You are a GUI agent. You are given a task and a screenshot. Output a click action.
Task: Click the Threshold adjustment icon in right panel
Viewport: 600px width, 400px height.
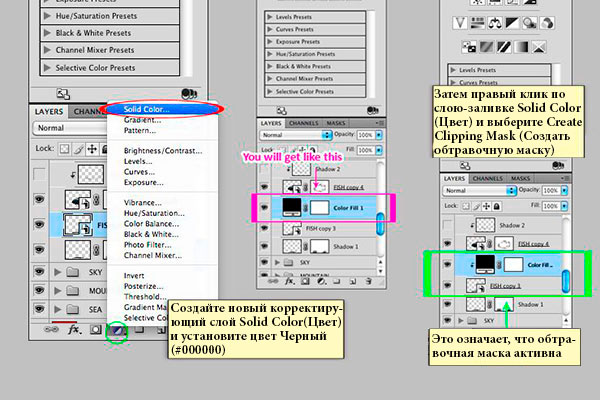coord(504,47)
